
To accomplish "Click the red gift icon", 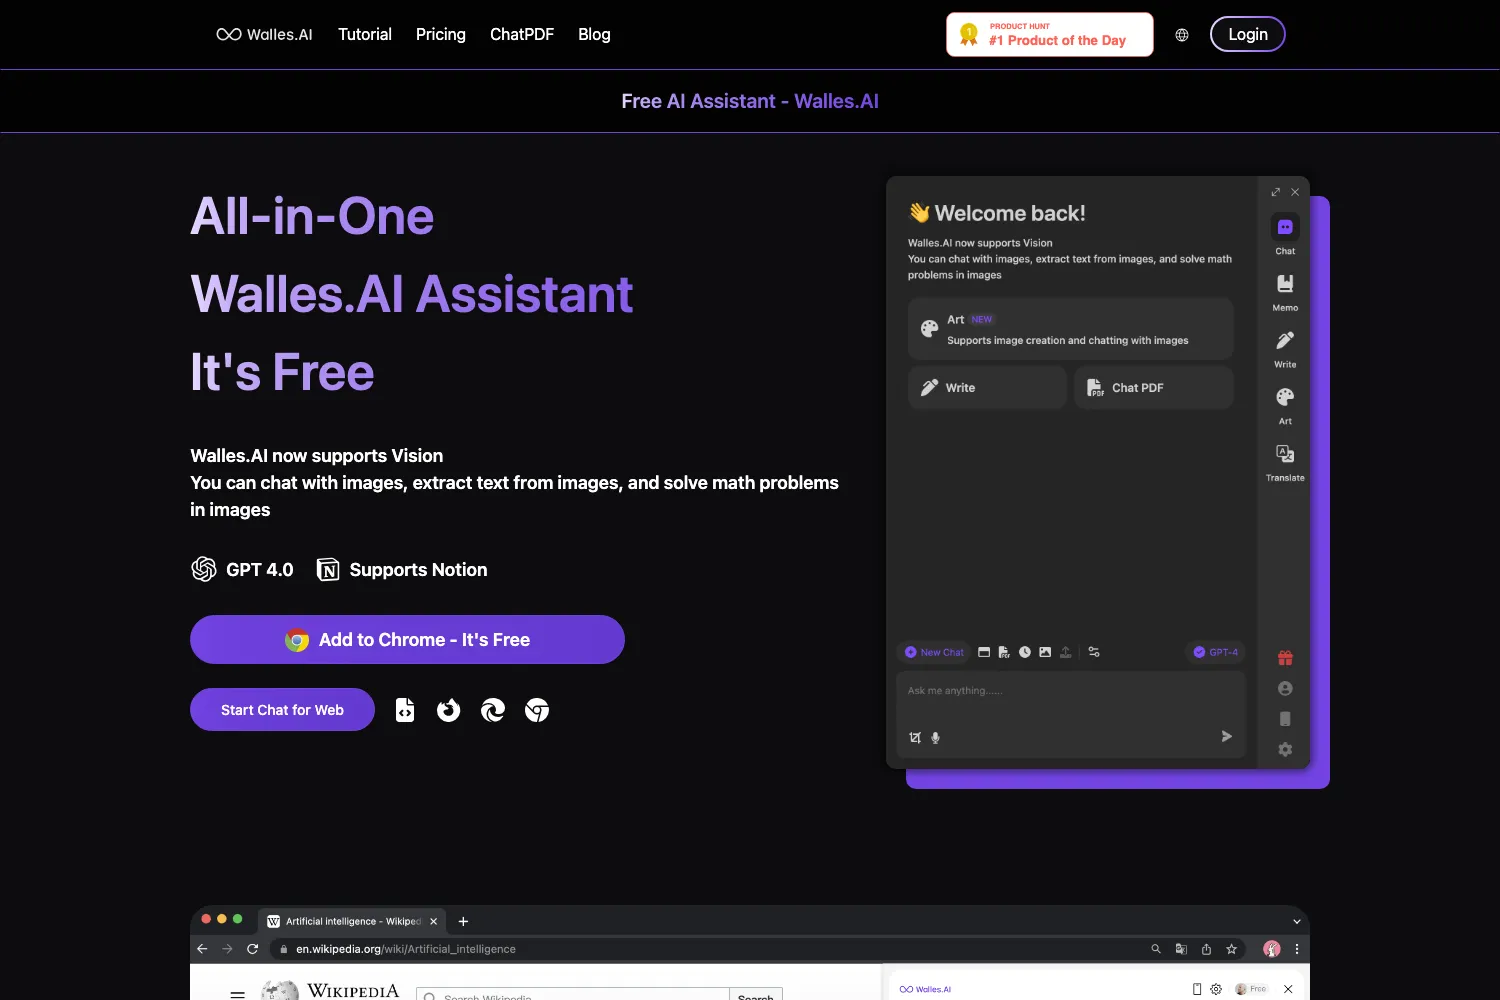I will pos(1285,658).
